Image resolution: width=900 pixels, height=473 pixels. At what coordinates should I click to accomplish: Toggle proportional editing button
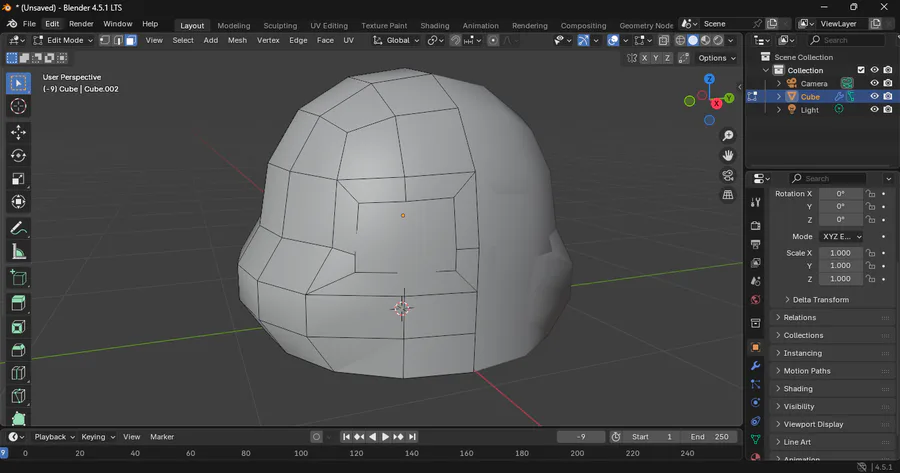tap(492, 40)
